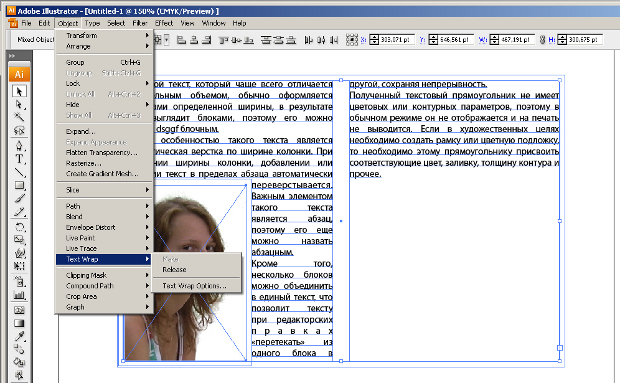Screen dimensions: 620x383
Task: Click Vertical Align Bottom icon
Action: 248,40
